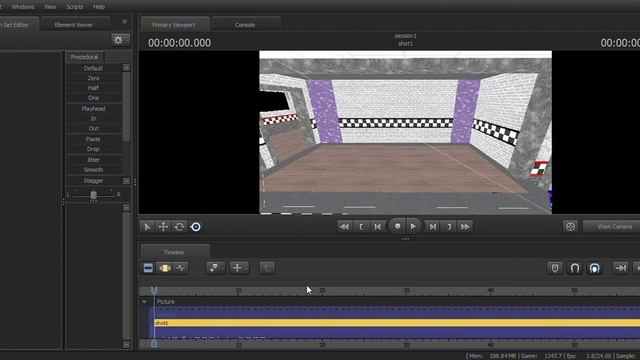The width and height of the screenshot is (640, 360).
Task: Toggle the lock icon in timeline toolbar
Action: pyautogui.click(x=555, y=268)
